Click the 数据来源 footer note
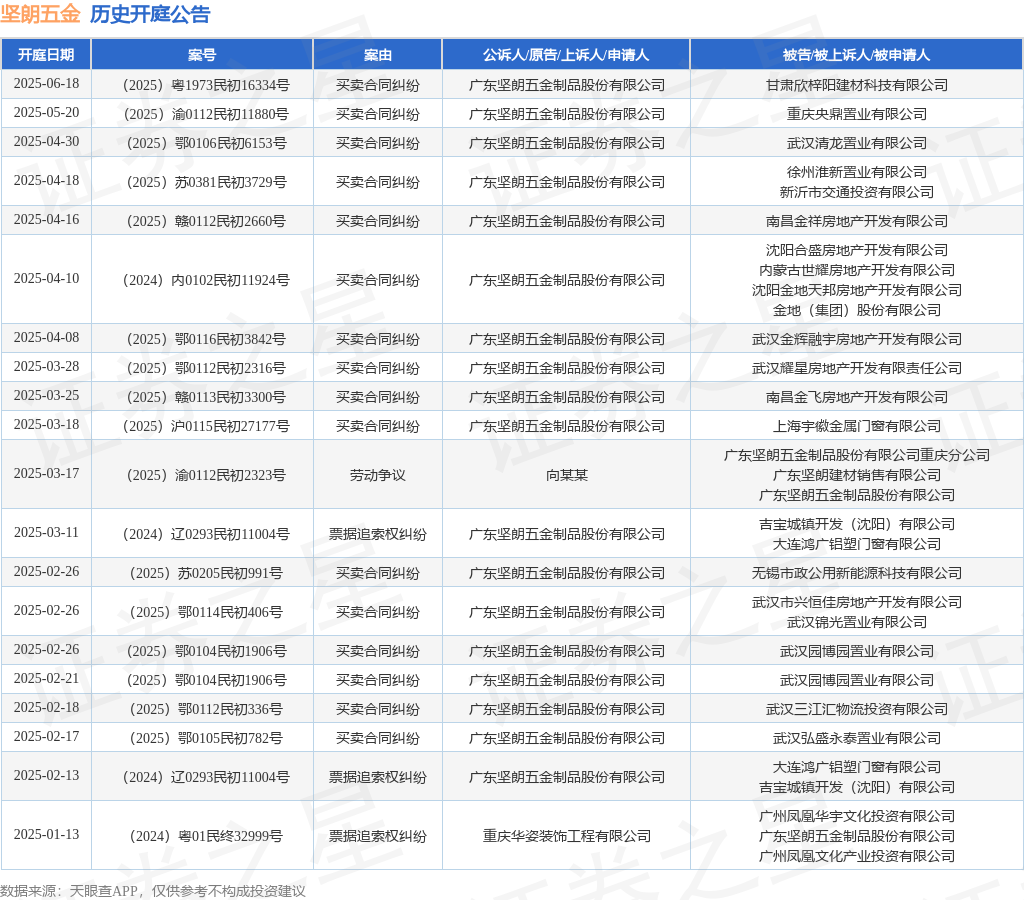 153,891
